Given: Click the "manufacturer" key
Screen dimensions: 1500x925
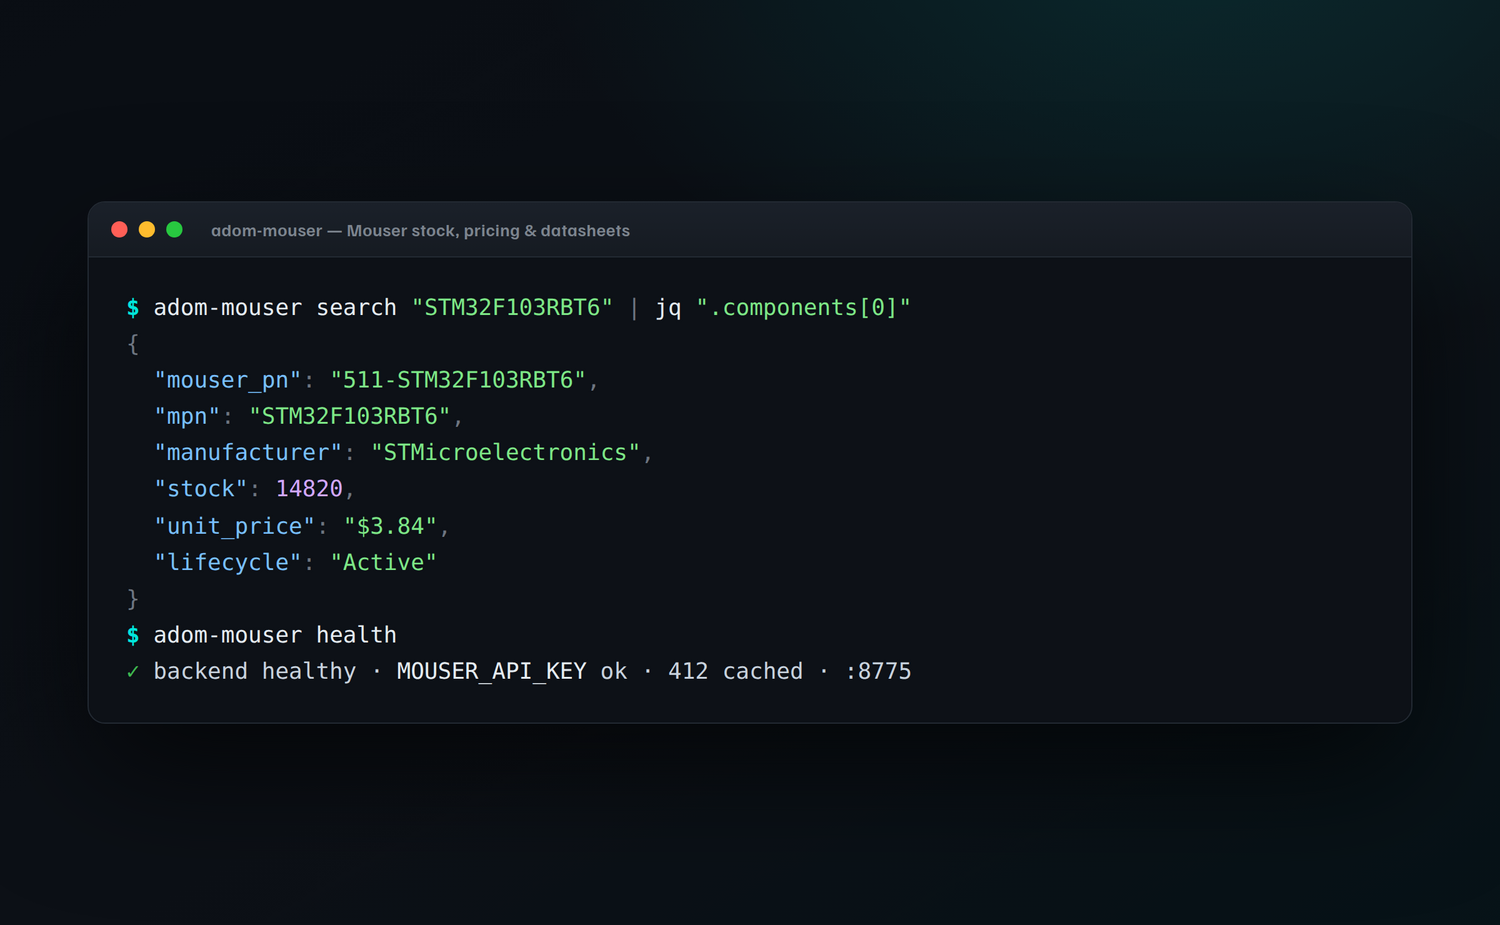Looking at the screenshot, I should 248,453.
